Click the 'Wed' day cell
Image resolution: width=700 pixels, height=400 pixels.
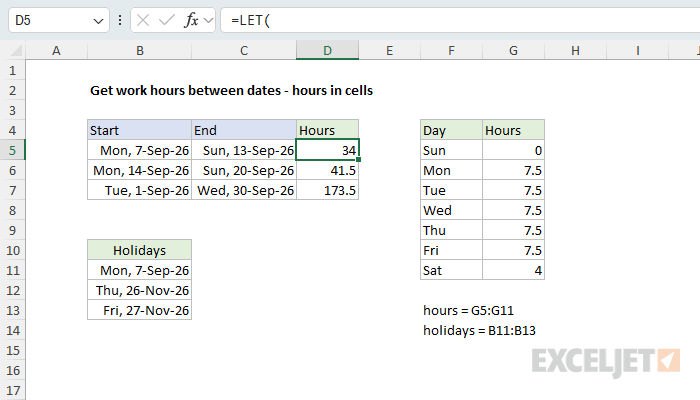451,210
